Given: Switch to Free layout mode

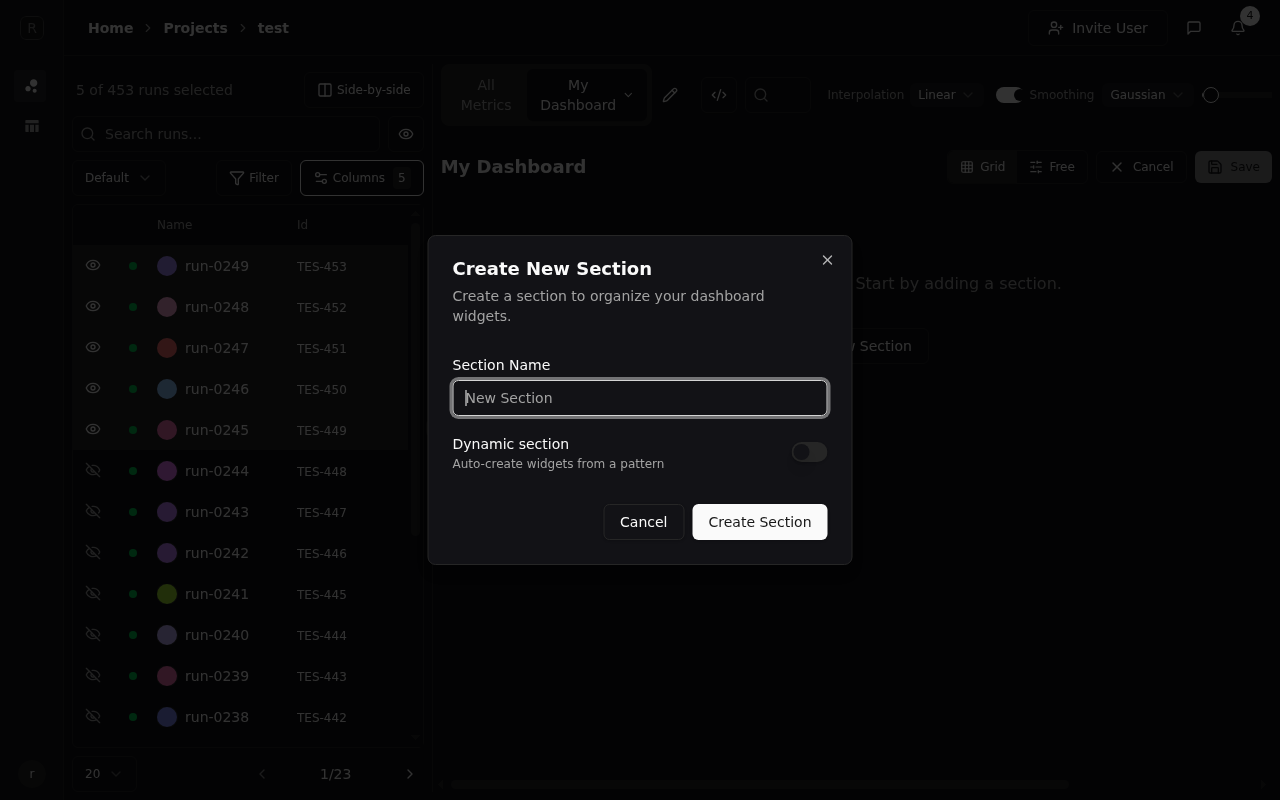Looking at the screenshot, I should click(x=1052, y=166).
